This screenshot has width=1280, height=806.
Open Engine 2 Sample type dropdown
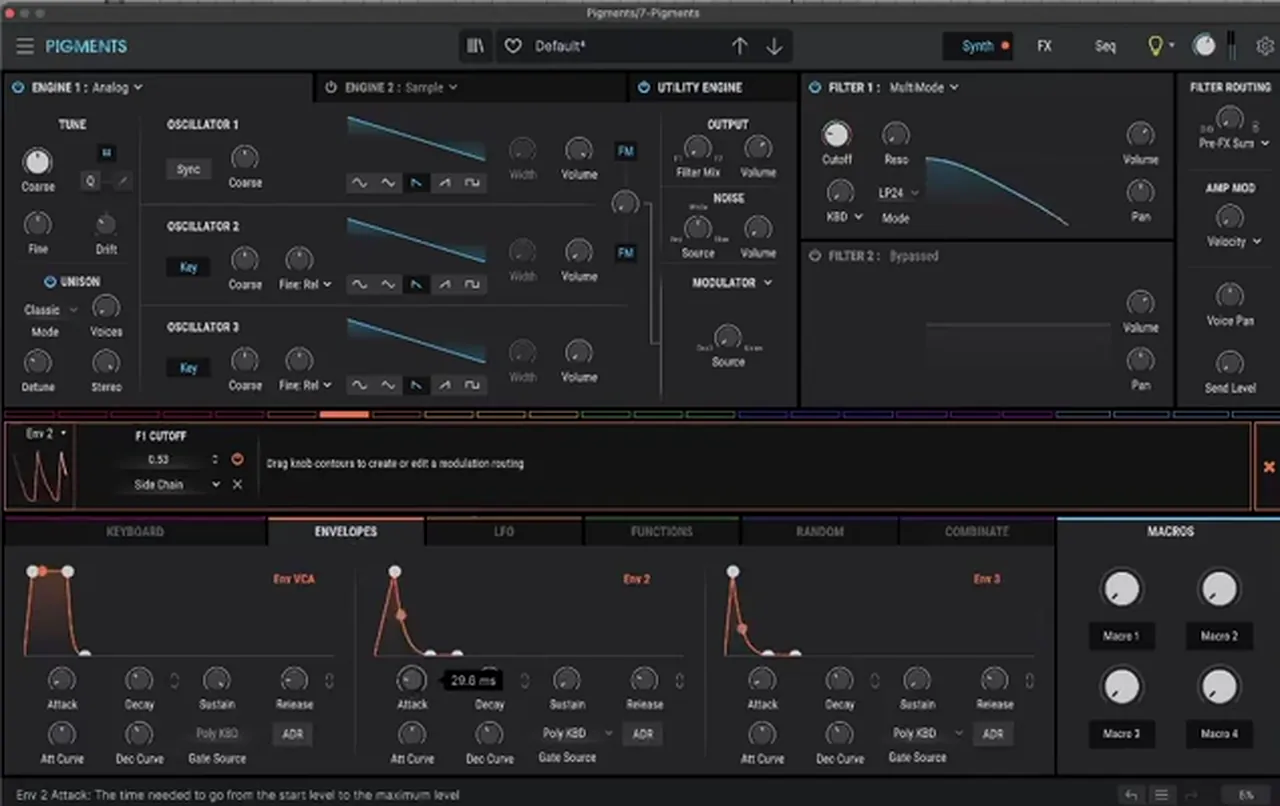pos(431,88)
